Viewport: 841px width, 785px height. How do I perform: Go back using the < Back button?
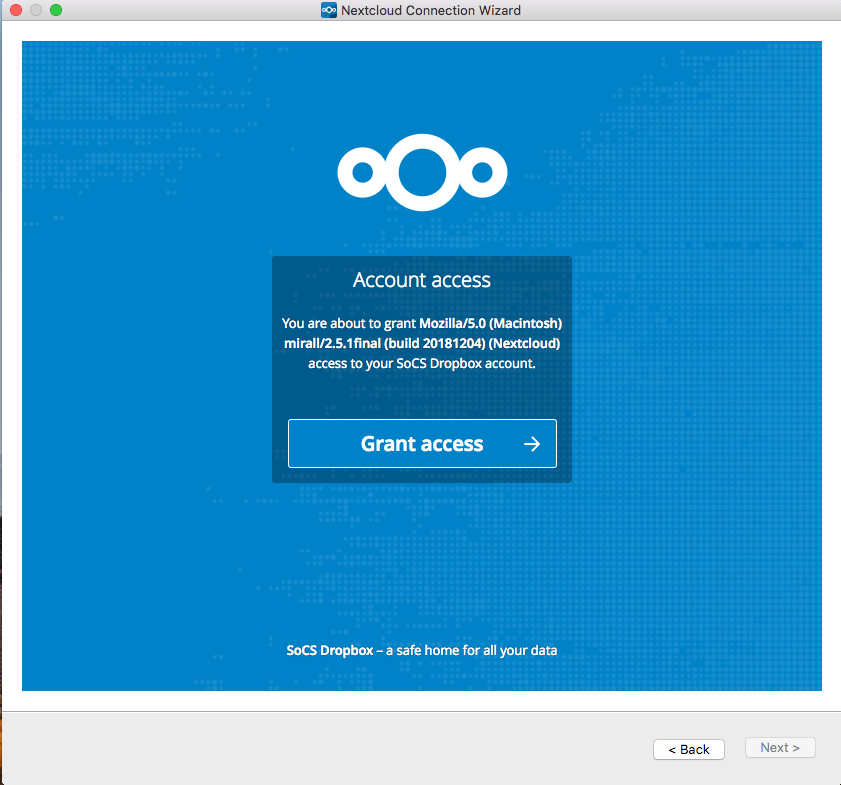688,749
